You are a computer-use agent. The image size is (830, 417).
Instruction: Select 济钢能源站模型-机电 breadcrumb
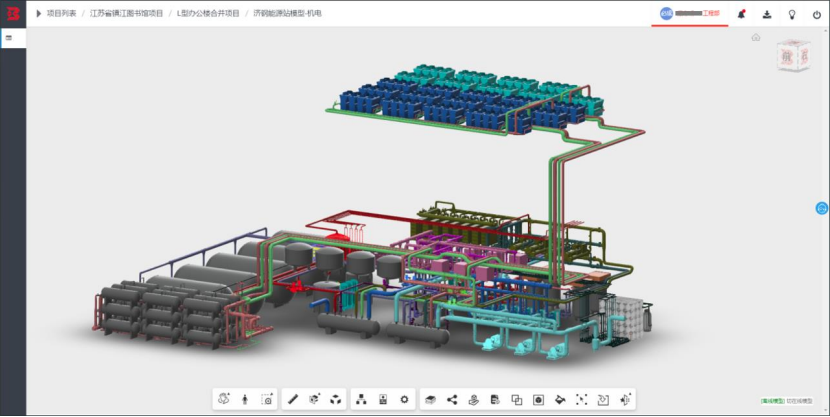coord(287,14)
